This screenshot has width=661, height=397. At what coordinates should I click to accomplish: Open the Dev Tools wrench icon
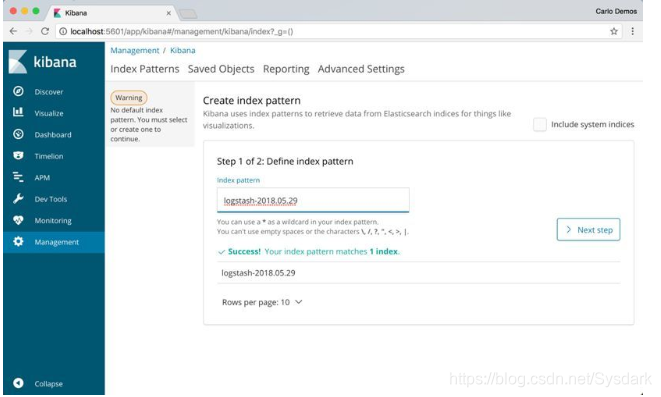pyautogui.click(x=18, y=198)
